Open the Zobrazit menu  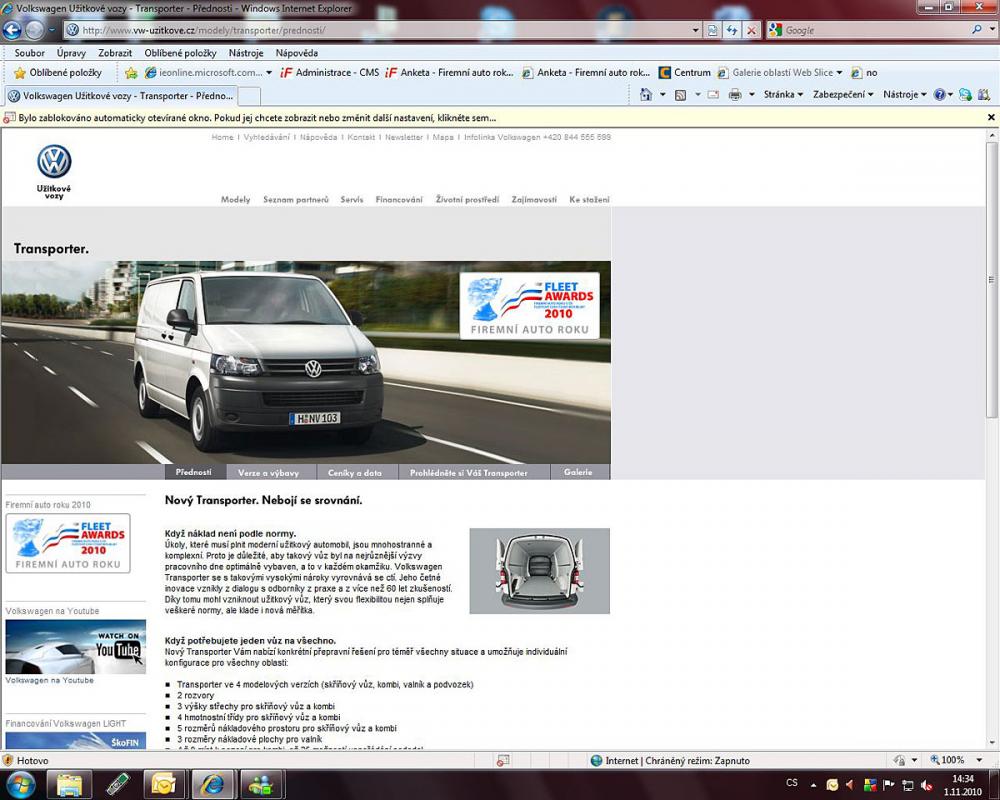115,53
